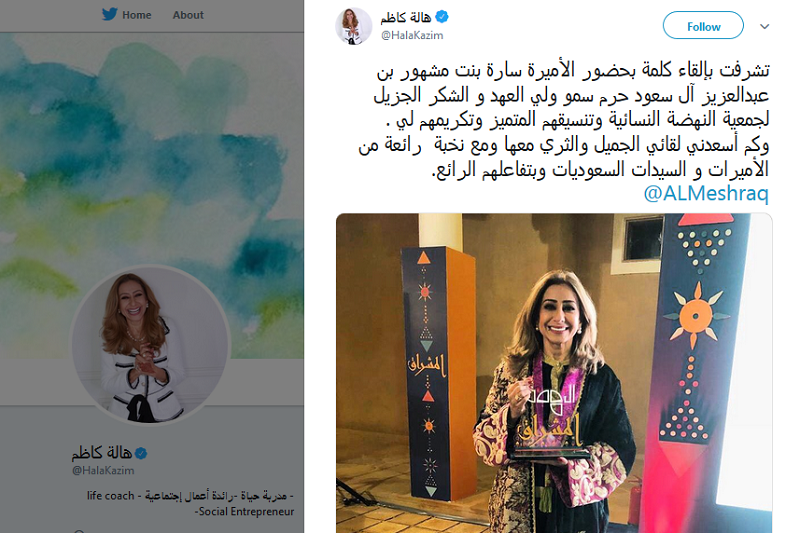Click the life coach bio text
The image size is (800, 533).
(x=110, y=496)
